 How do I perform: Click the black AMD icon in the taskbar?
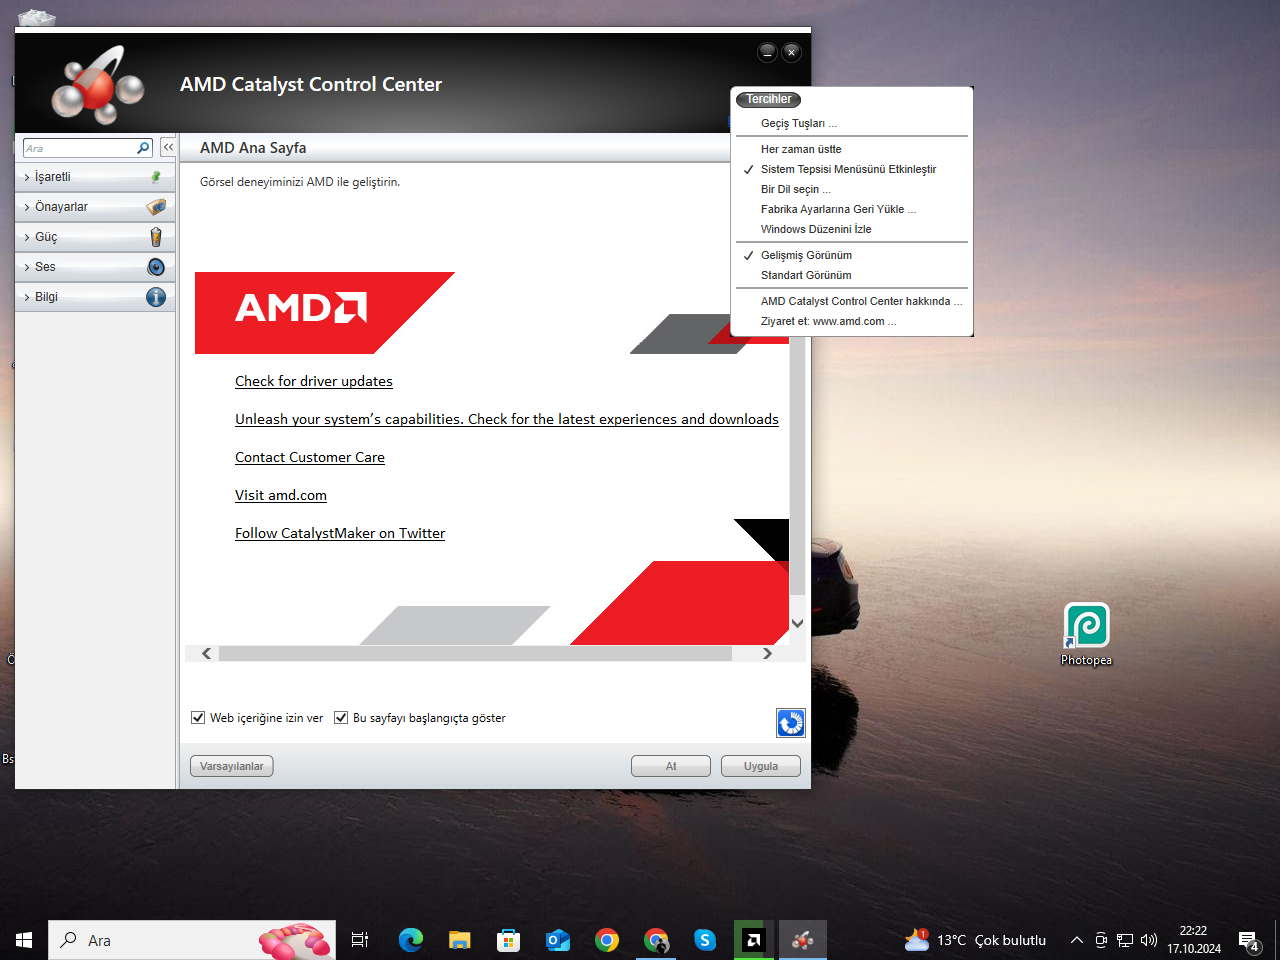[x=754, y=940]
